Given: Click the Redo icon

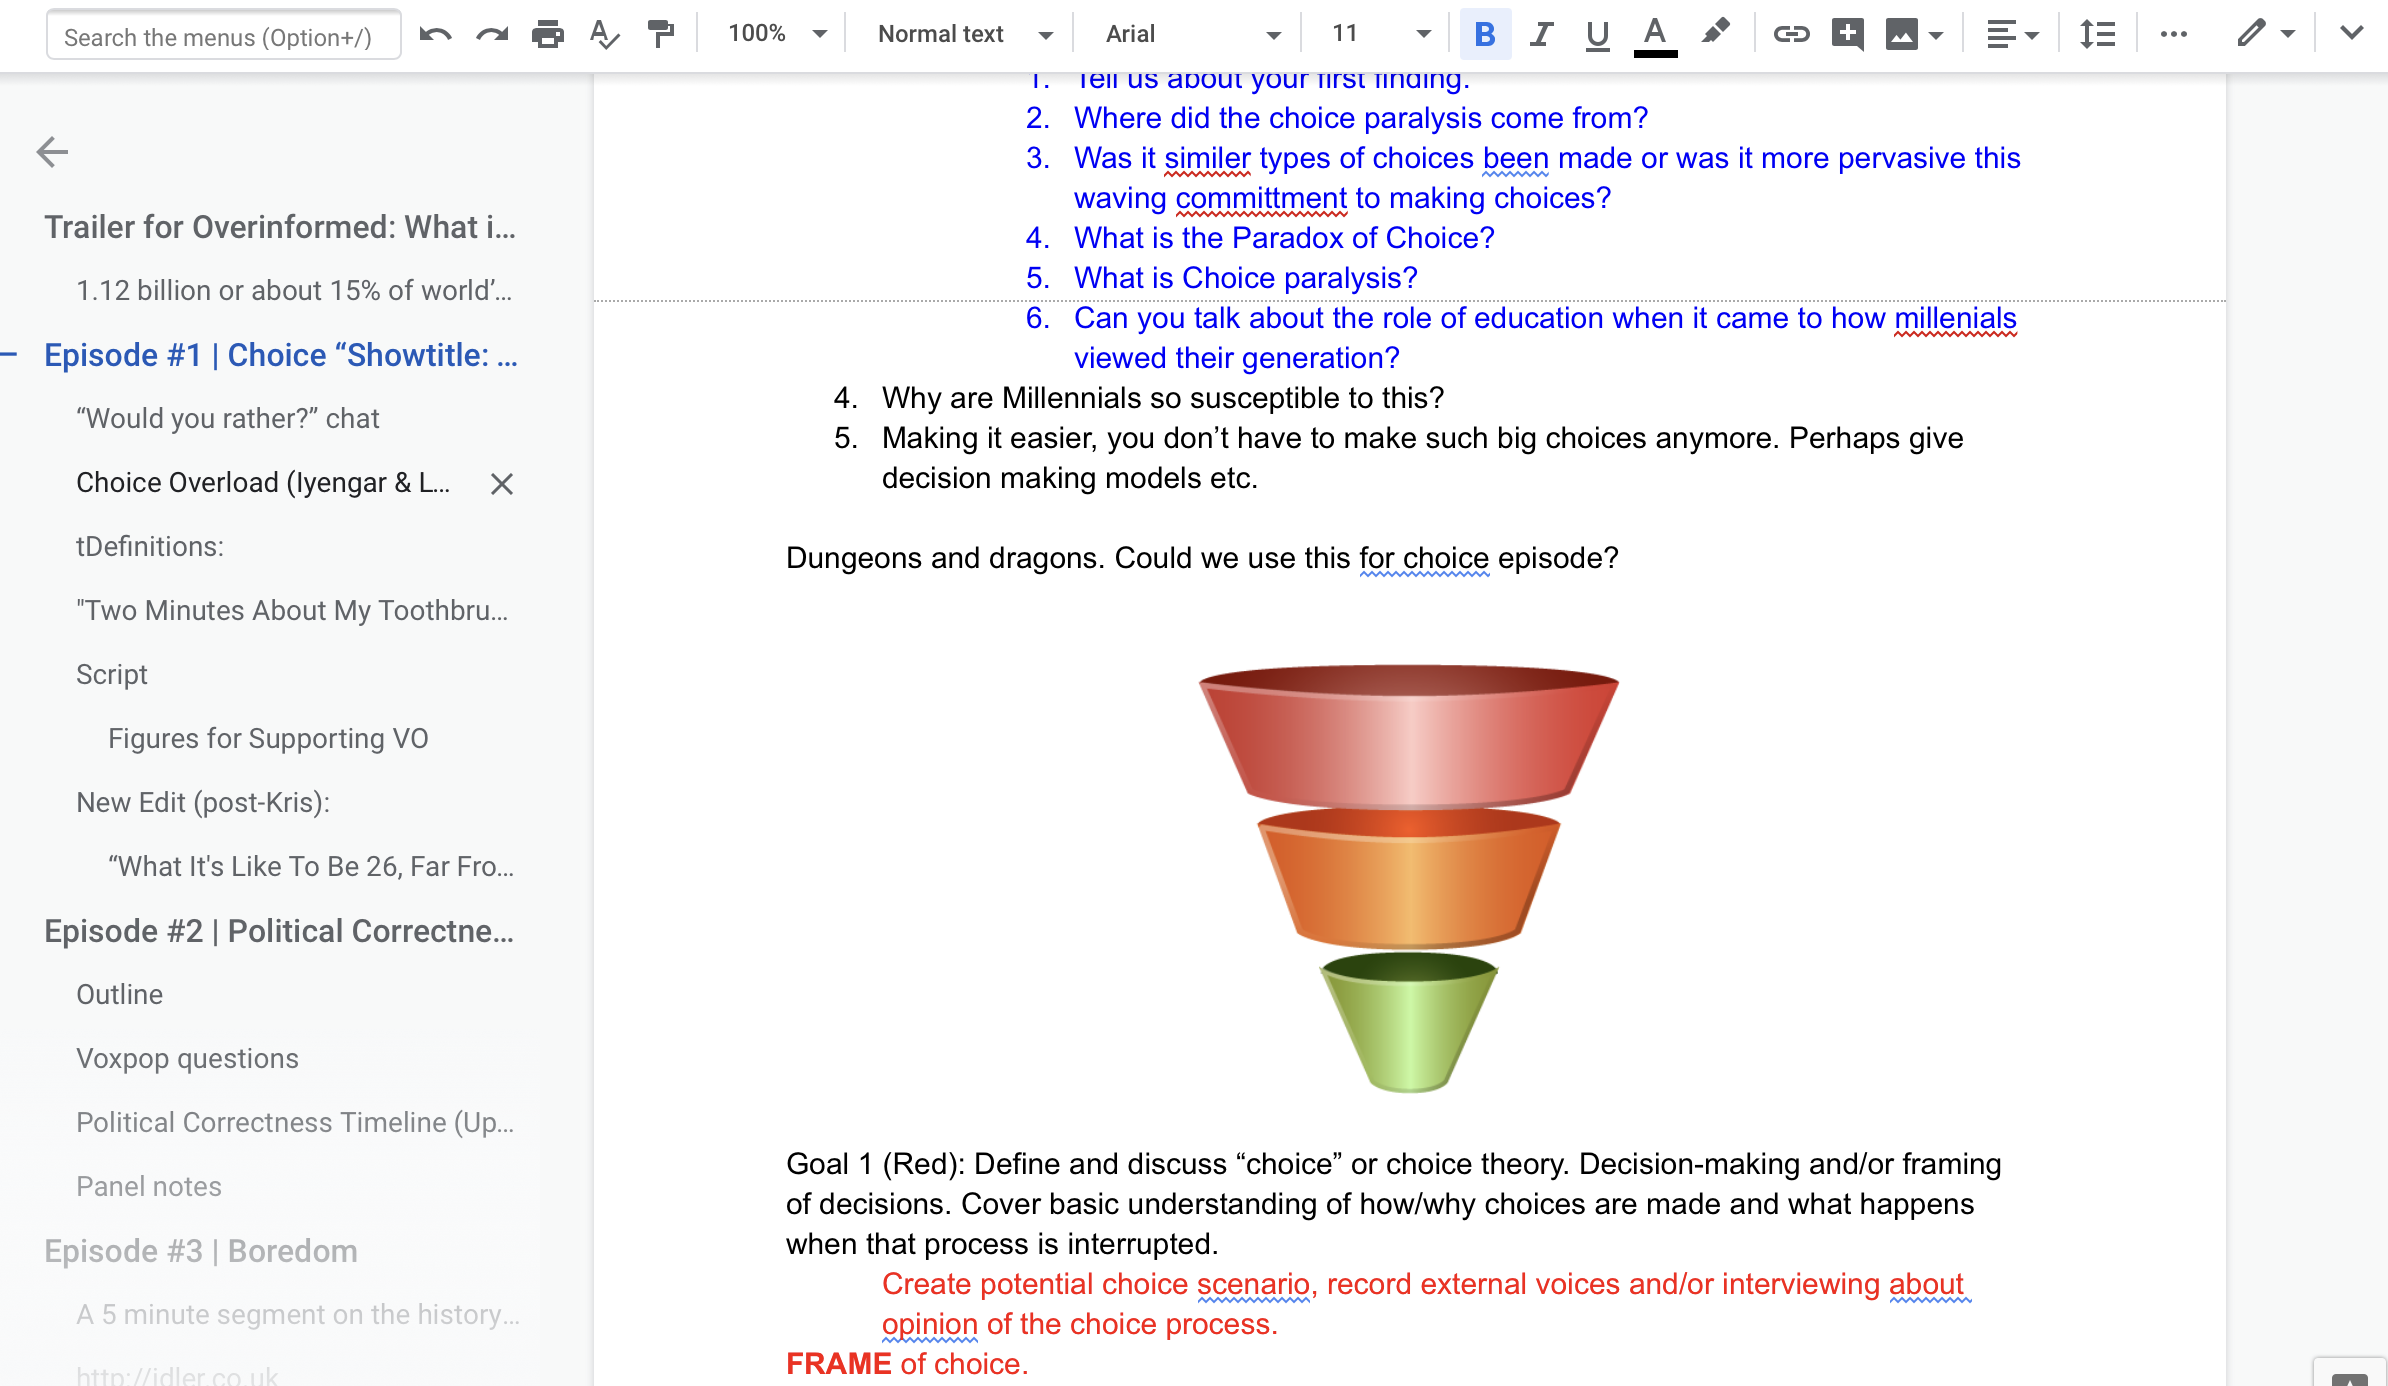Looking at the screenshot, I should (491, 34).
